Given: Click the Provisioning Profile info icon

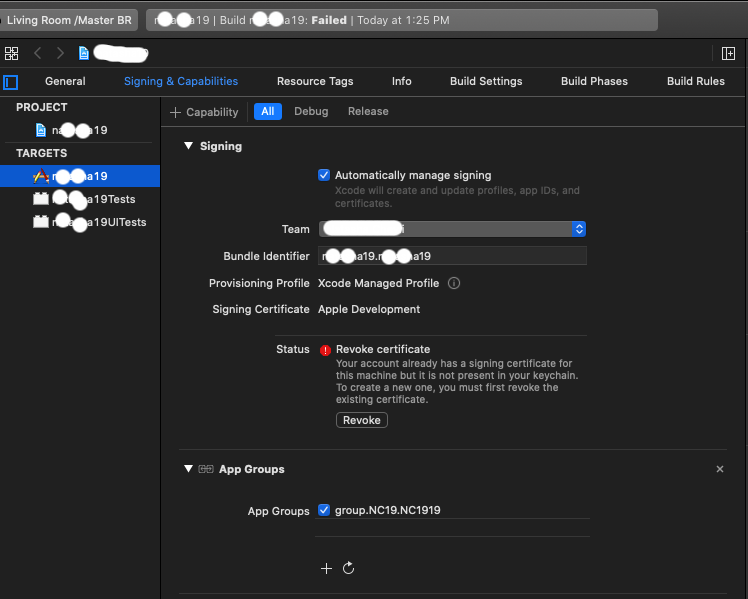Looking at the screenshot, I should coord(453,283).
